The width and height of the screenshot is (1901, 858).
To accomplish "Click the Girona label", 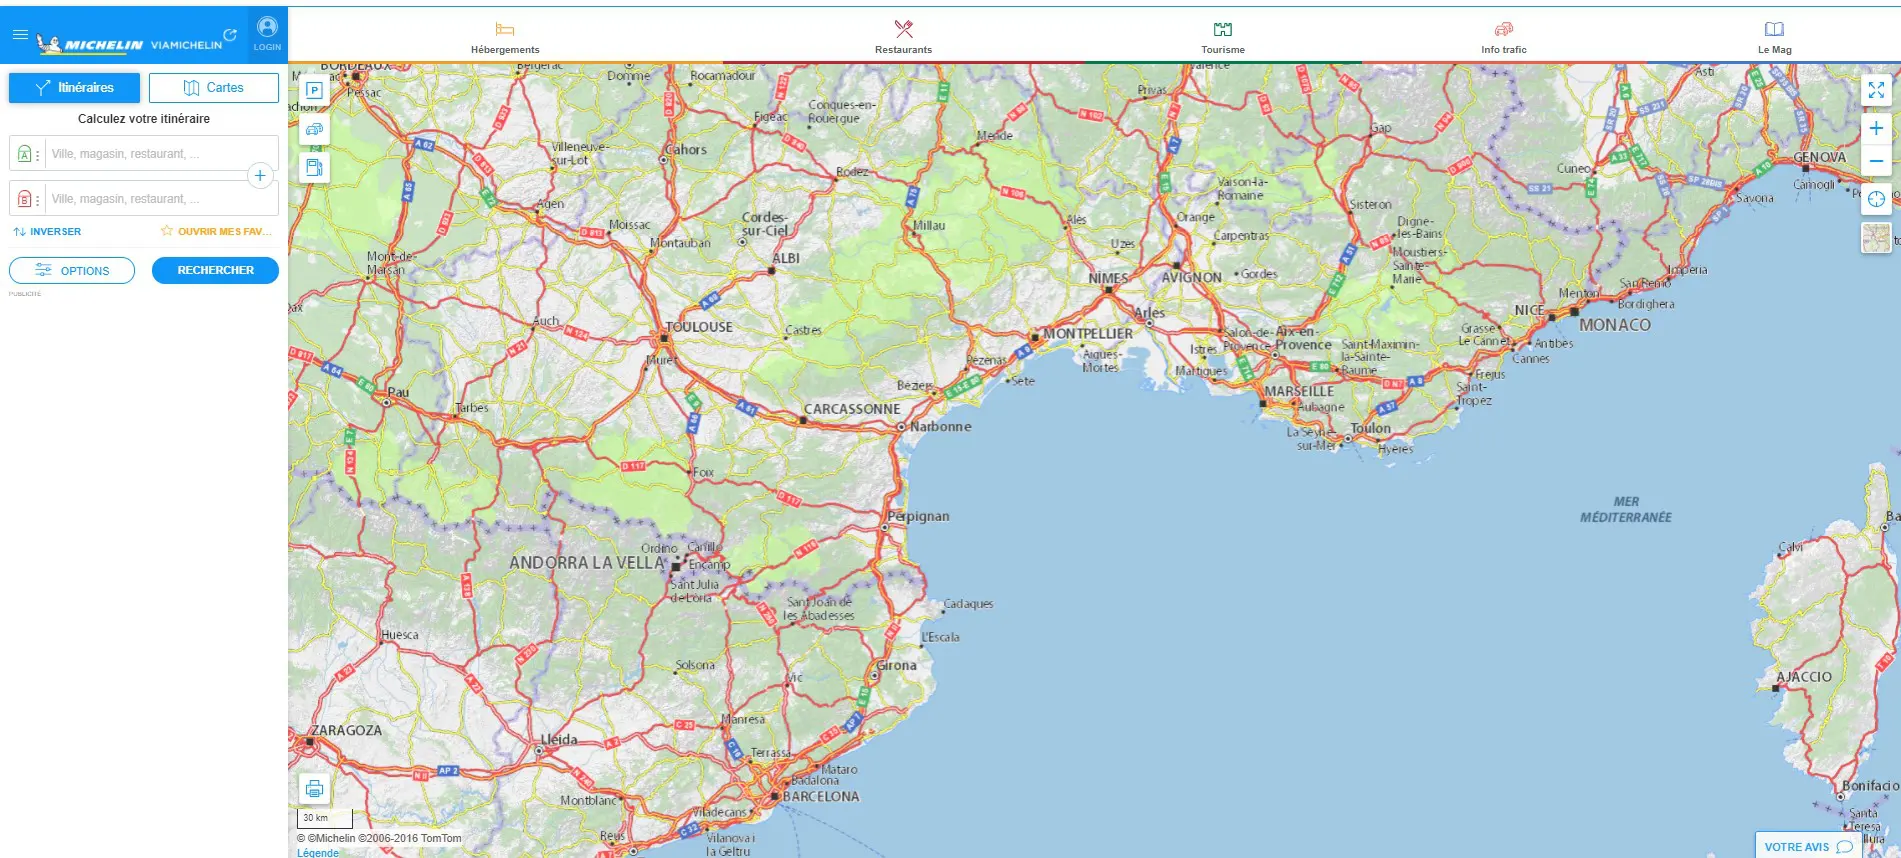I will tap(897, 665).
